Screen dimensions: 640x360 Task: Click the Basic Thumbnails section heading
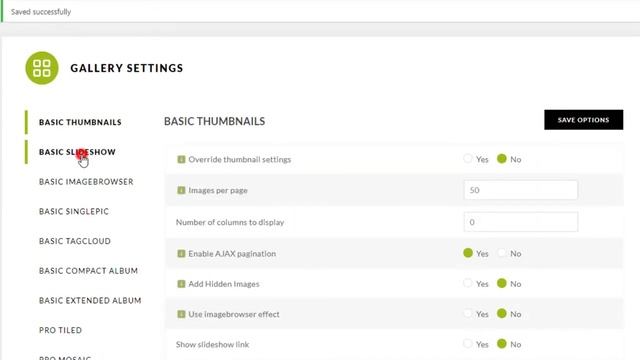point(214,121)
